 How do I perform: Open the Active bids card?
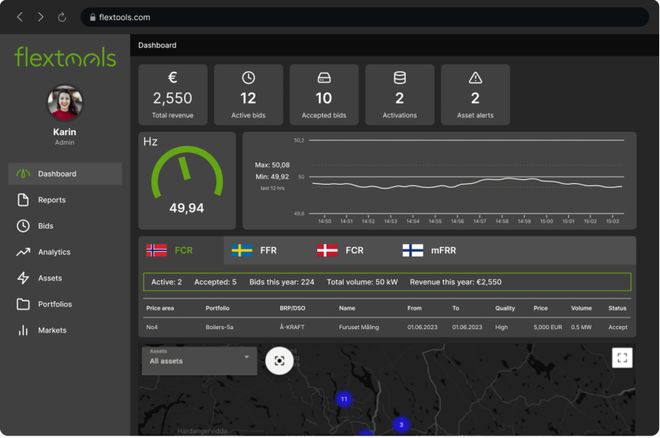tap(248, 95)
